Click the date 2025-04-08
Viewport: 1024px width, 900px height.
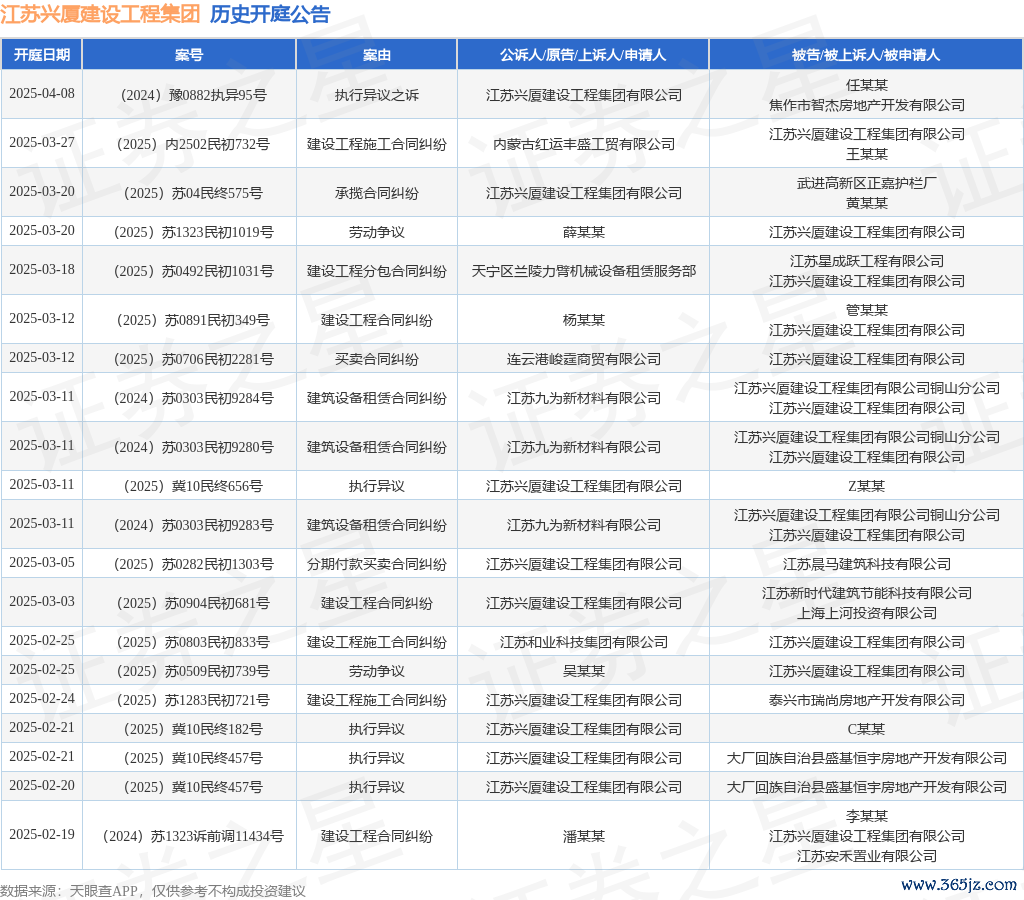42,93
